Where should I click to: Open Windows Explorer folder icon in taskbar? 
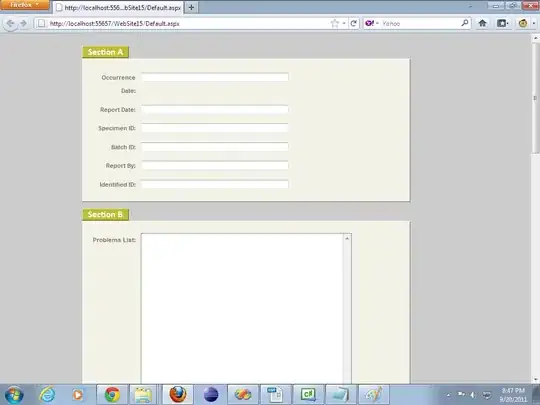[144, 395]
